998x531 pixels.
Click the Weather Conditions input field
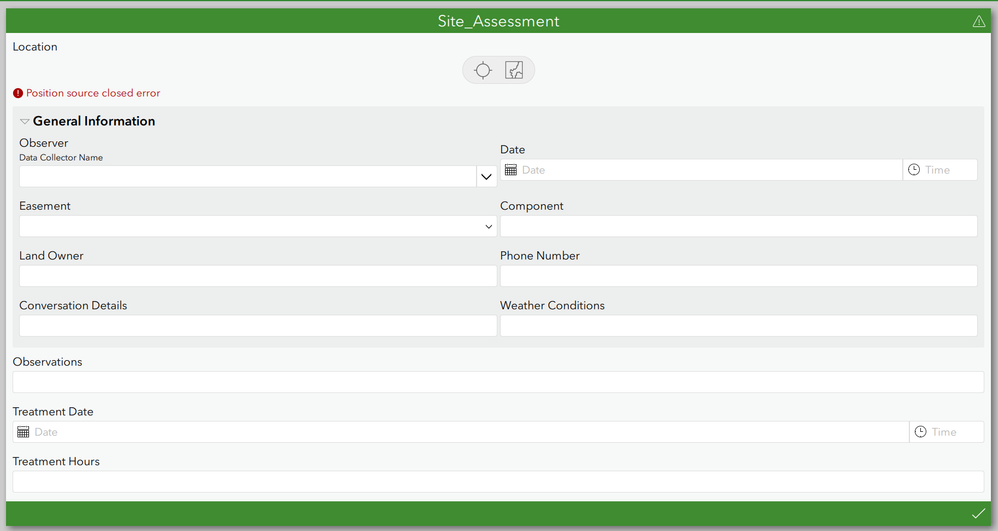pos(738,325)
